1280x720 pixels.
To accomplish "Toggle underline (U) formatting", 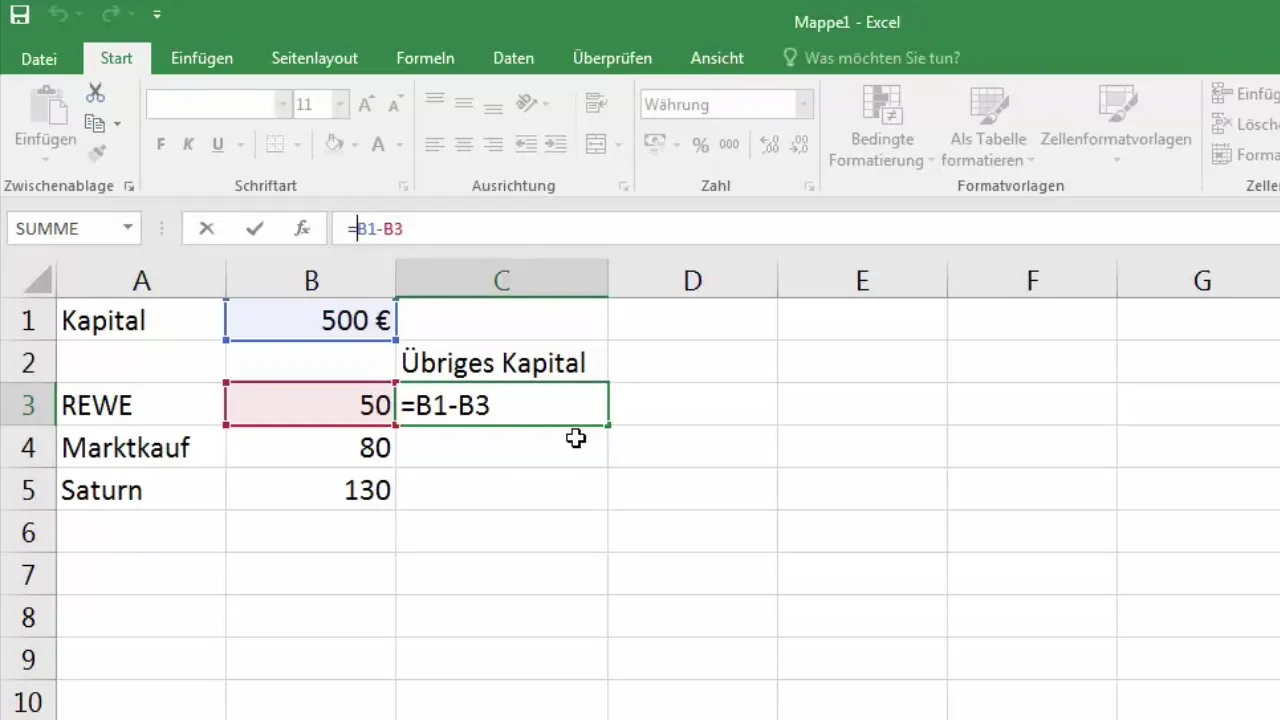I will coord(218,145).
